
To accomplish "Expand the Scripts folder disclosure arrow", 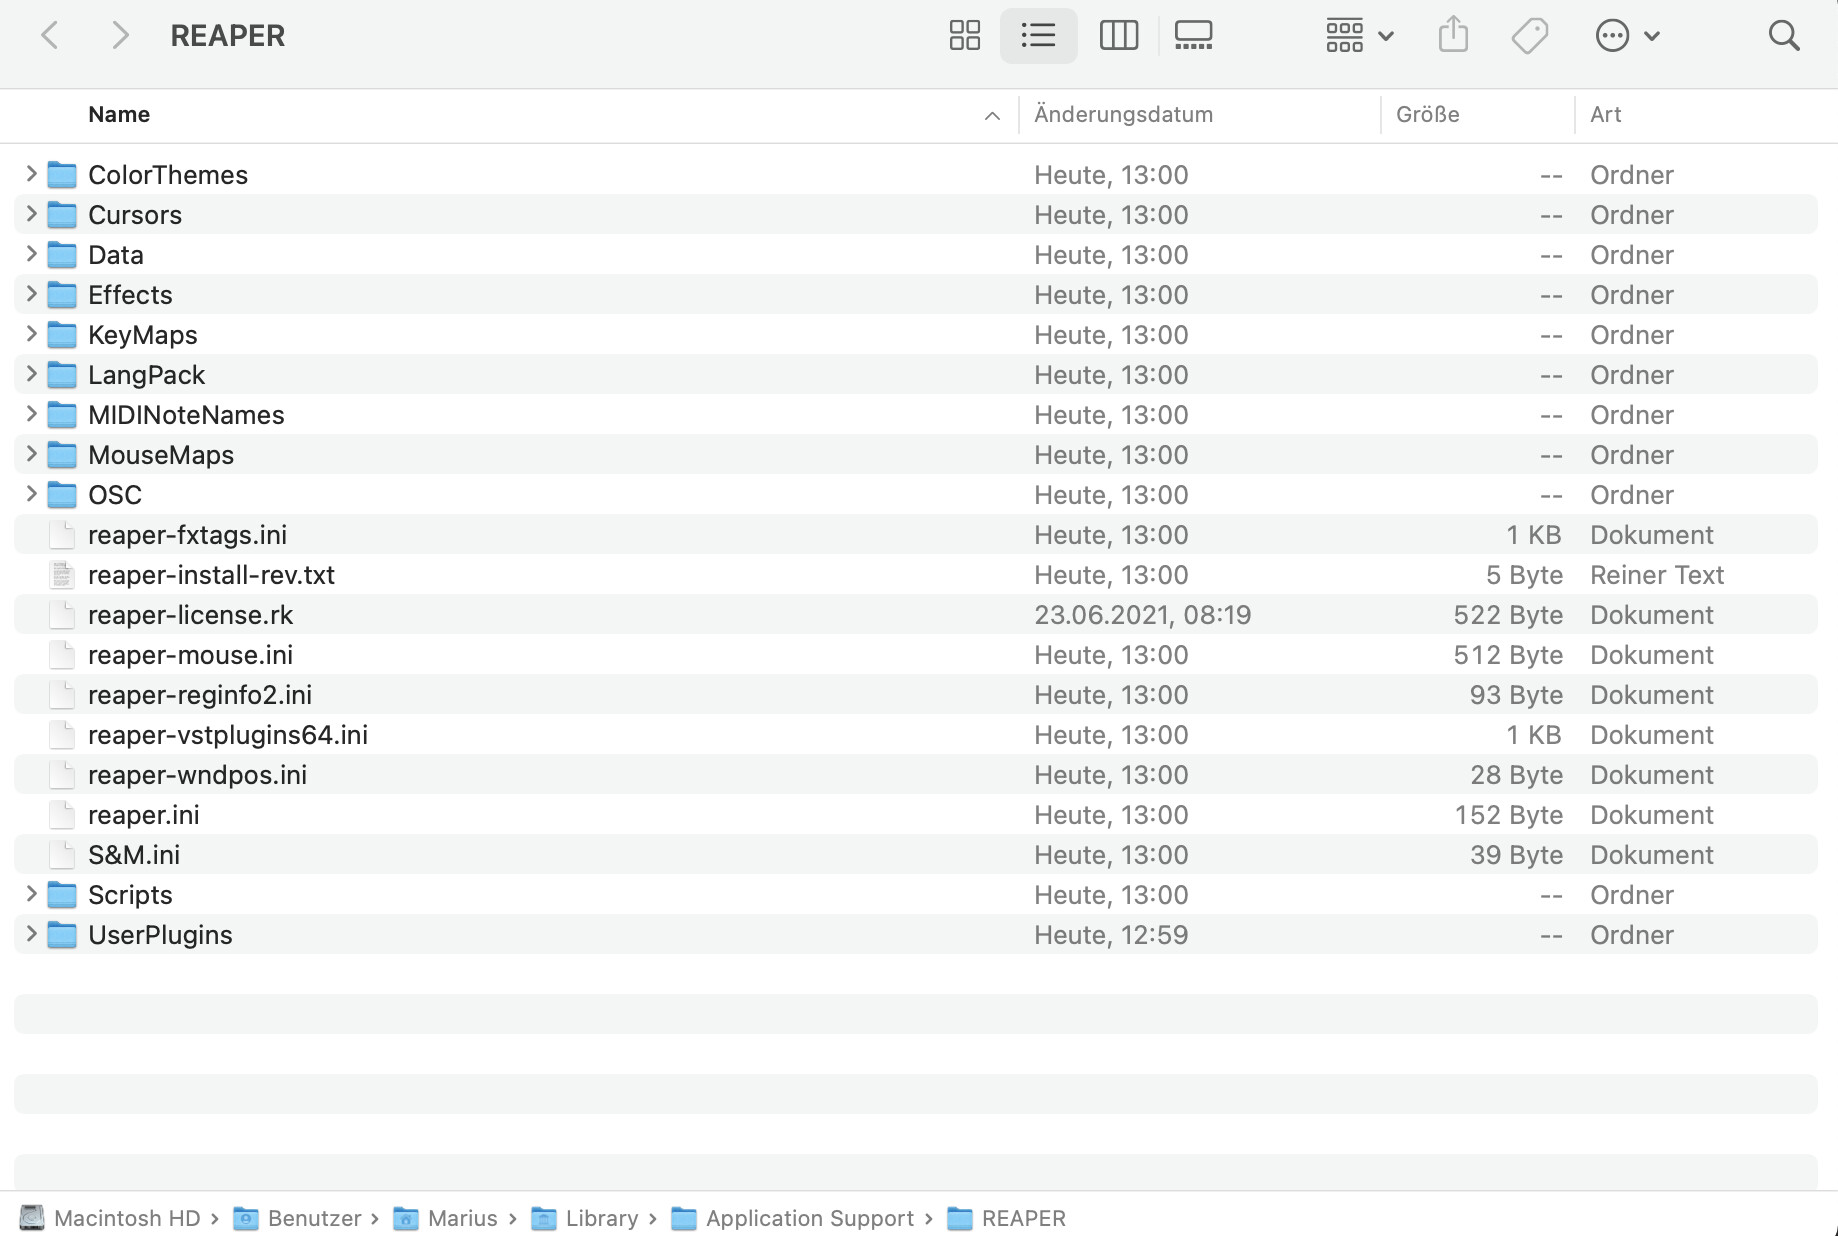I will 31,894.
